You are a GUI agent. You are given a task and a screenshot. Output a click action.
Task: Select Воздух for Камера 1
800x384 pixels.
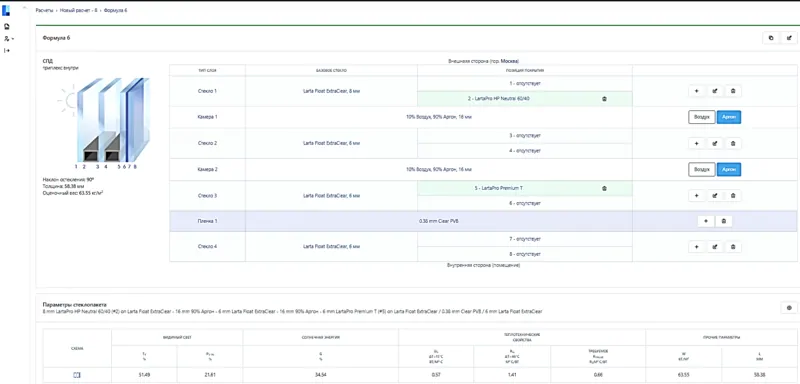click(x=702, y=117)
